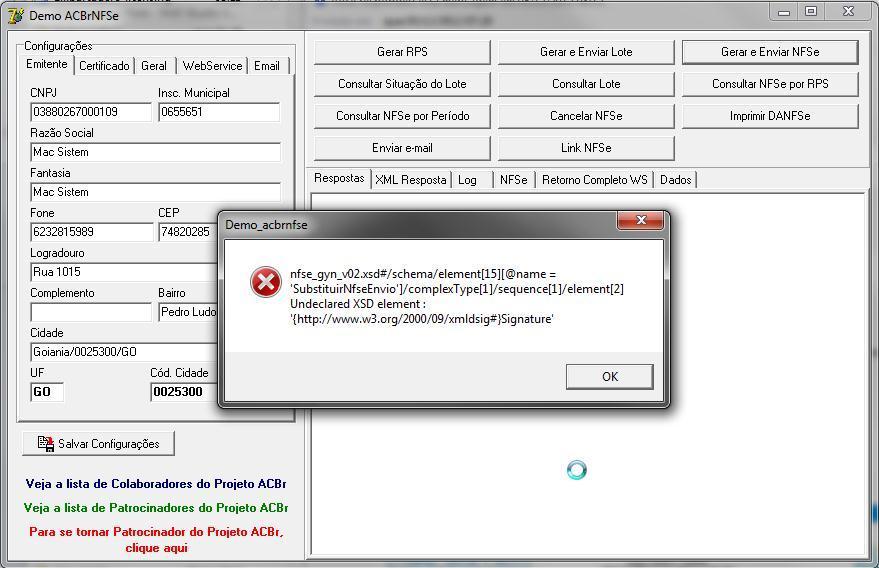Open the list of Patrocinadores link
879x568 pixels.
[156, 508]
